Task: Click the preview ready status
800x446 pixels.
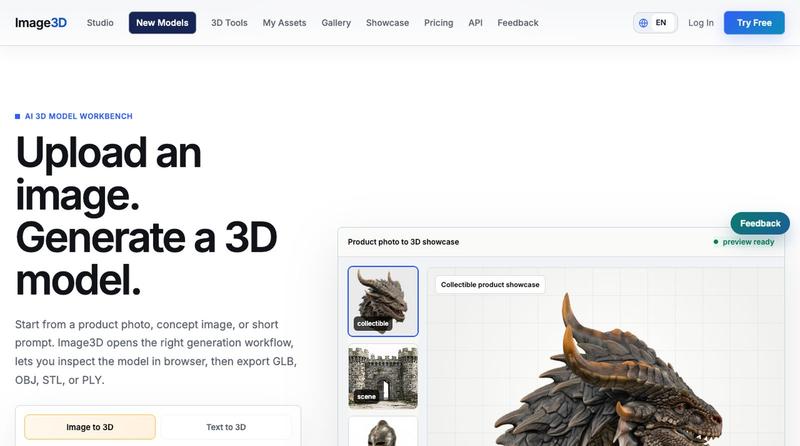Action: click(744, 242)
